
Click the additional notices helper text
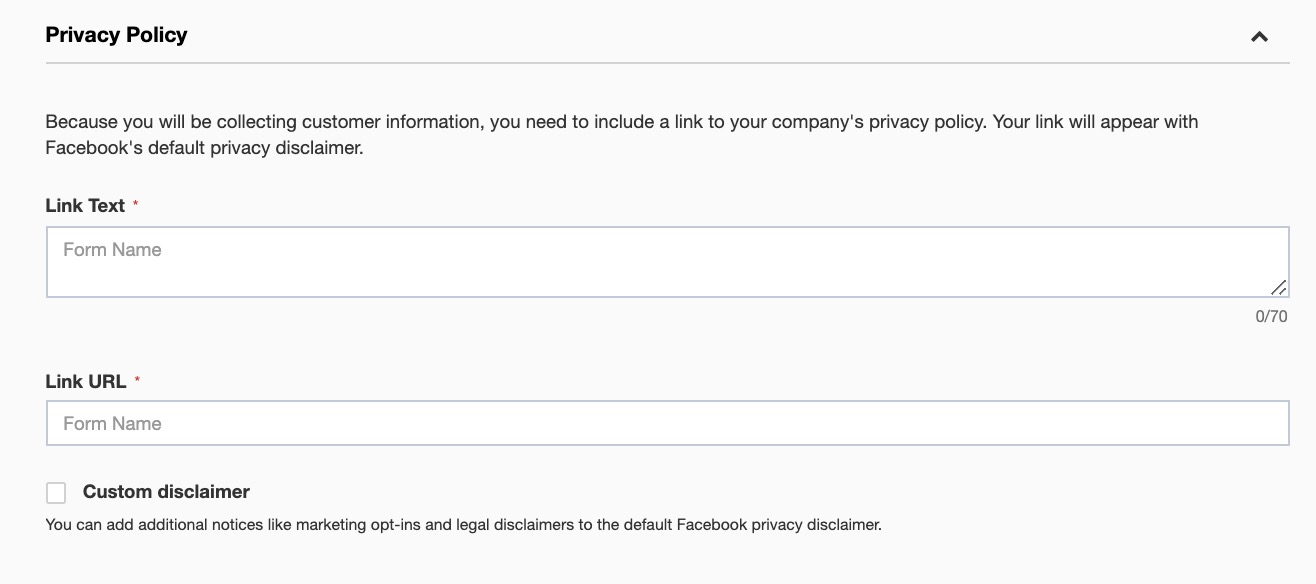point(463,525)
